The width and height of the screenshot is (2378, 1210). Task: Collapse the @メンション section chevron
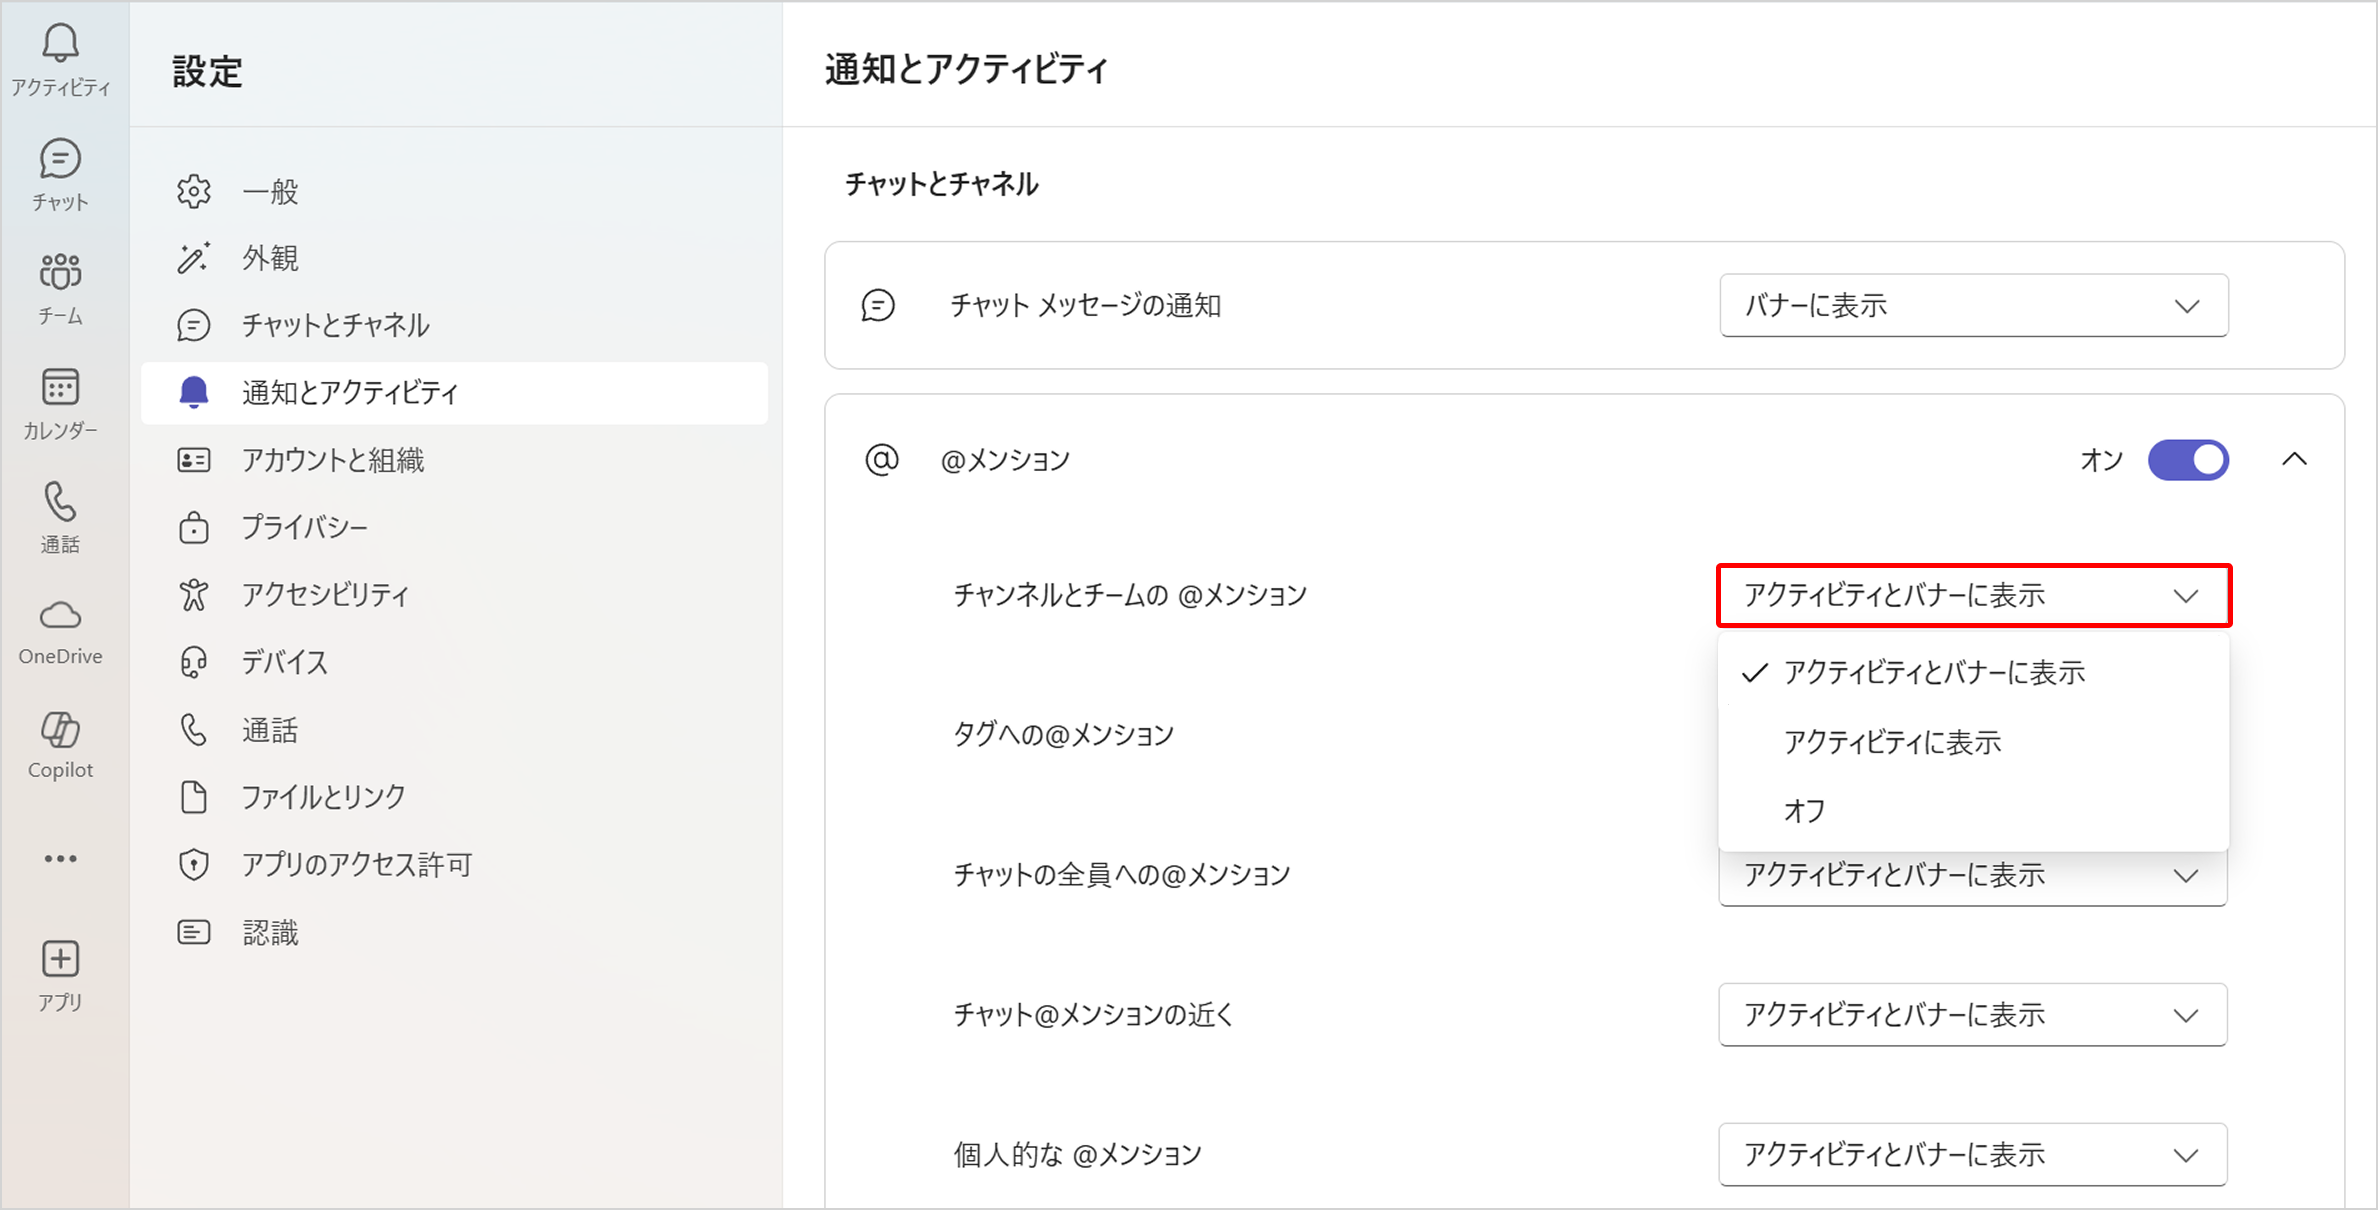point(2294,460)
